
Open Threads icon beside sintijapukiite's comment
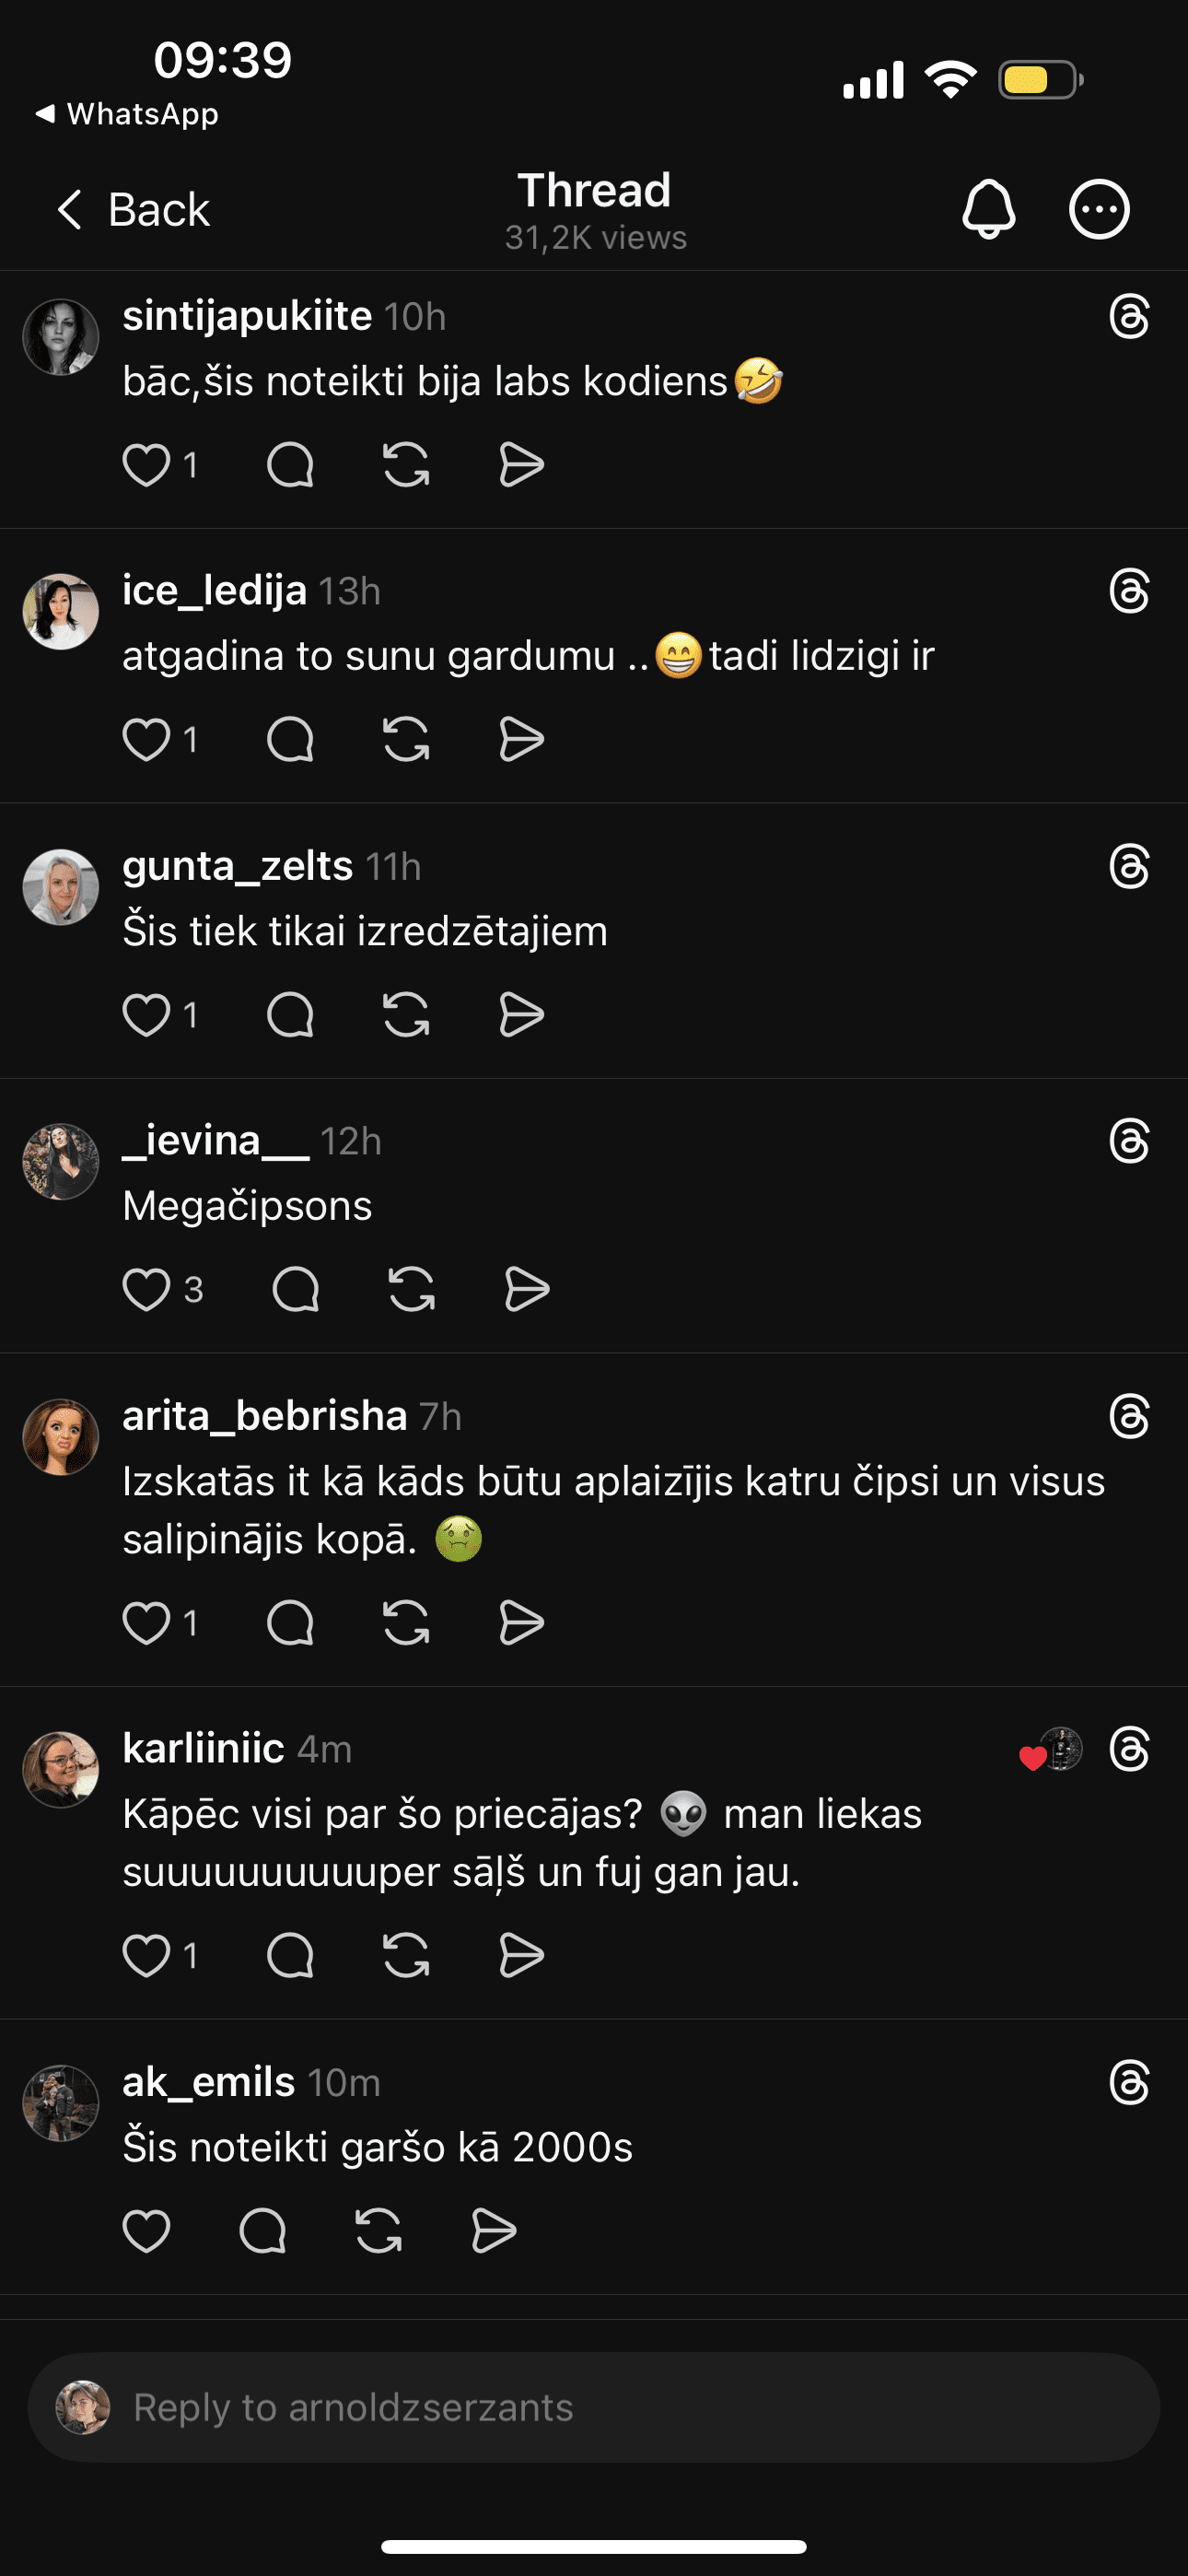pos(1129,317)
